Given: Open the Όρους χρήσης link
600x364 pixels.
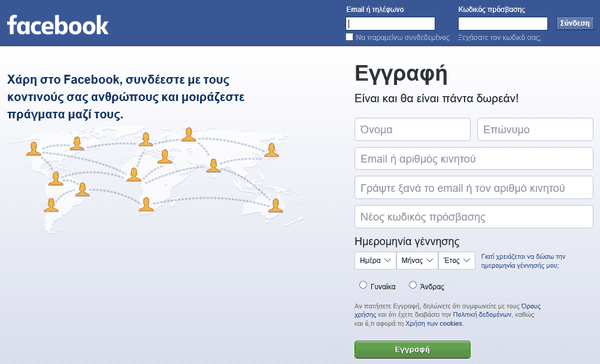Looking at the screenshot, I should tap(531, 306).
